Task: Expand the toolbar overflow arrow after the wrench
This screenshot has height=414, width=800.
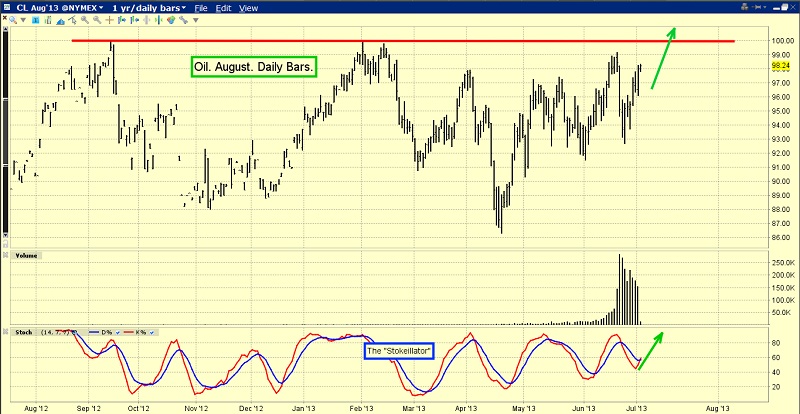Action: [195, 20]
